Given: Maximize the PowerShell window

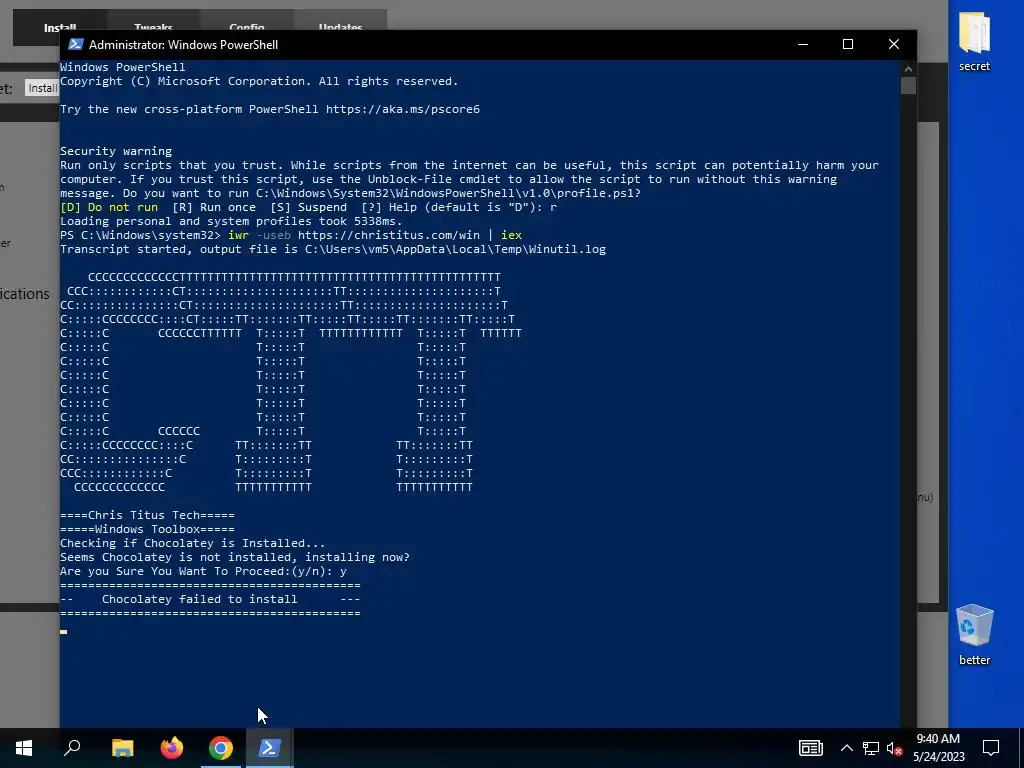Looking at the screenshot, I should [x=848, y=44].
